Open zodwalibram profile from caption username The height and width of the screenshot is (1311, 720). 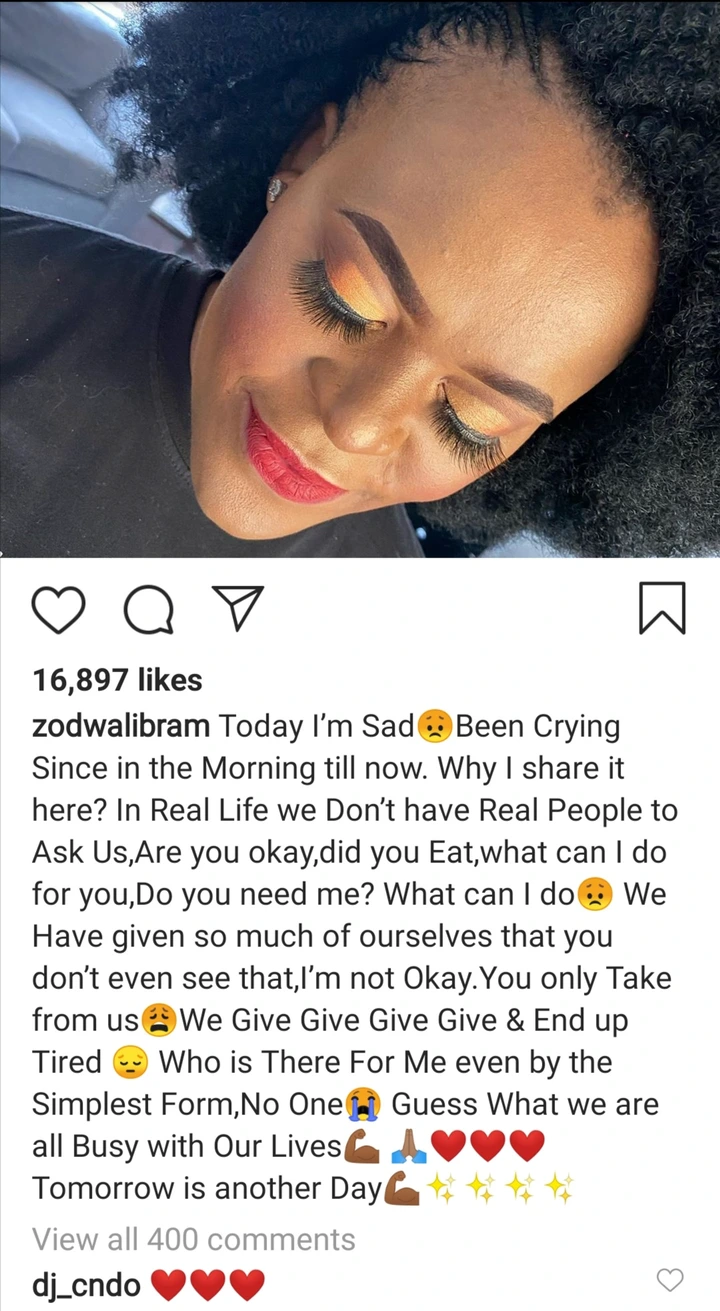(121, 727)
